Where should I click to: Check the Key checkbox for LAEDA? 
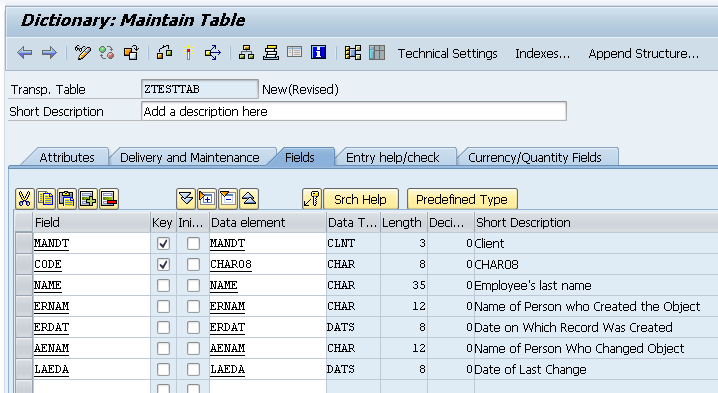pyautogui.click(x=163, y=370)
